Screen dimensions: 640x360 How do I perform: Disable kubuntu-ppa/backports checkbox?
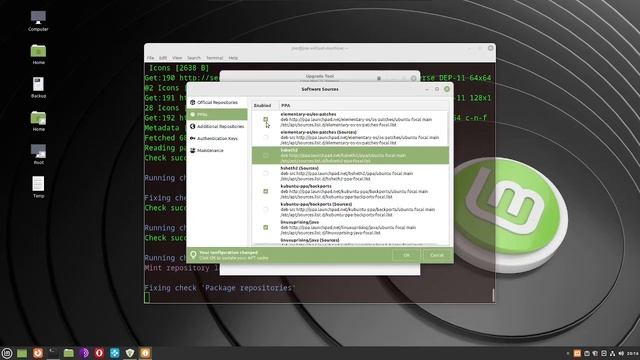(266, 191)
